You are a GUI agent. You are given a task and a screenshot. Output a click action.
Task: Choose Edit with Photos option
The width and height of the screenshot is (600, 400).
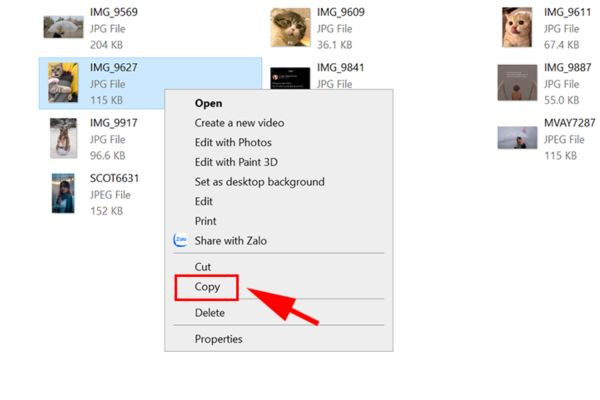point(233,142)
